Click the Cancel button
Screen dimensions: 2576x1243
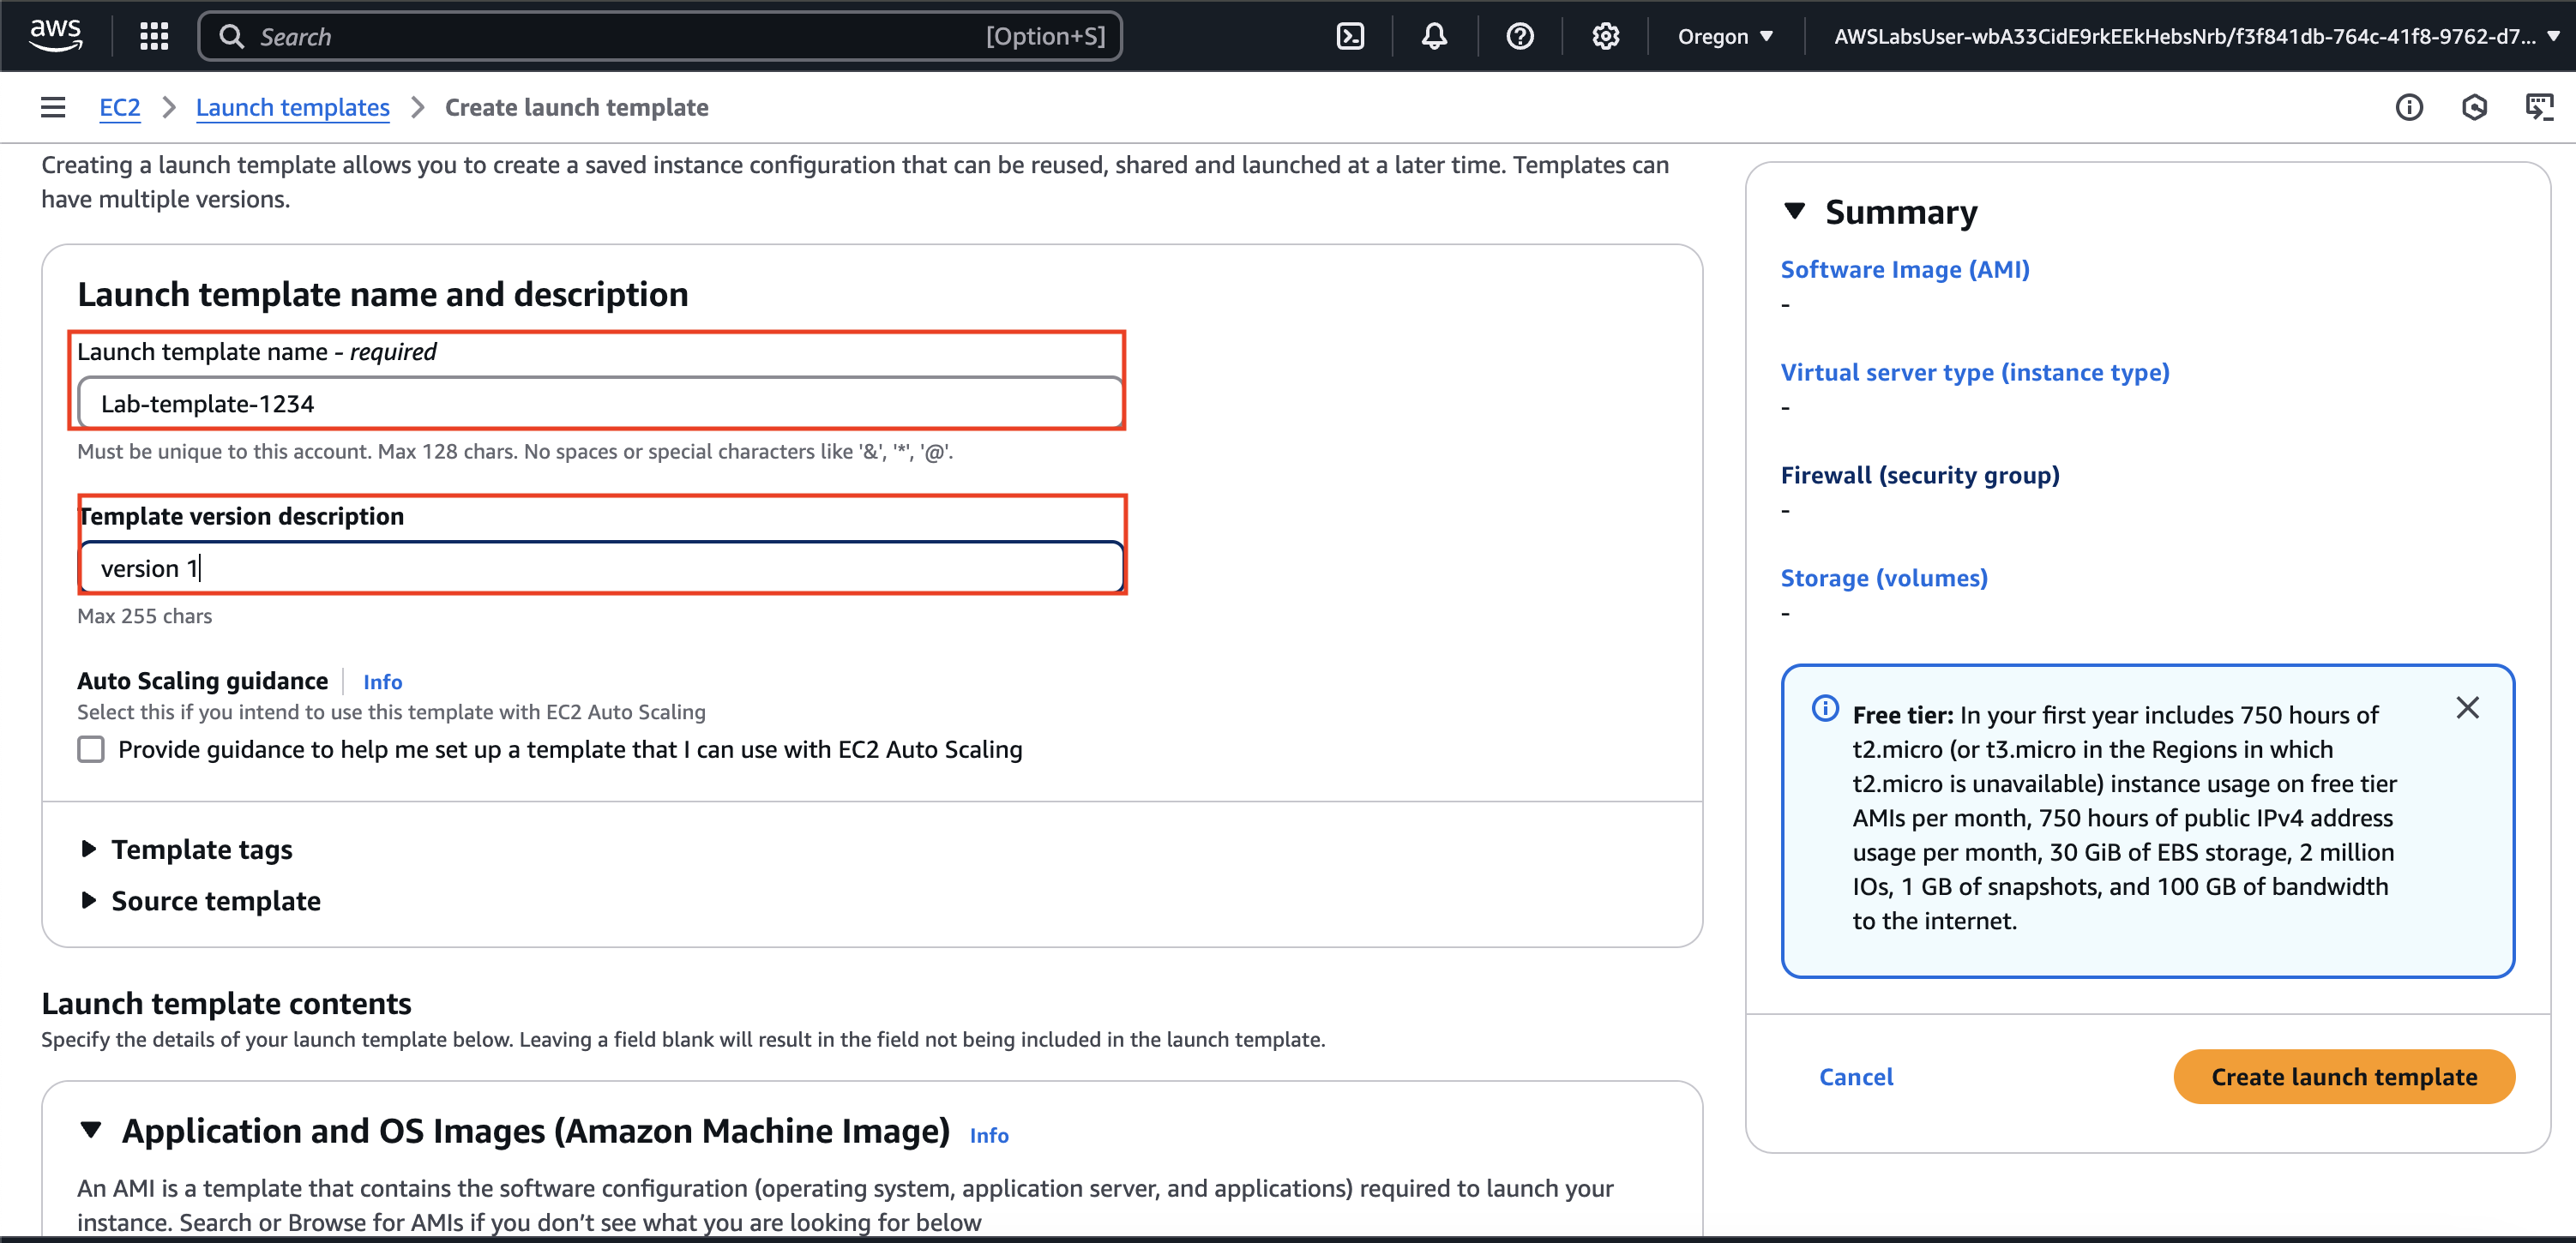tap(1856, 1077)
